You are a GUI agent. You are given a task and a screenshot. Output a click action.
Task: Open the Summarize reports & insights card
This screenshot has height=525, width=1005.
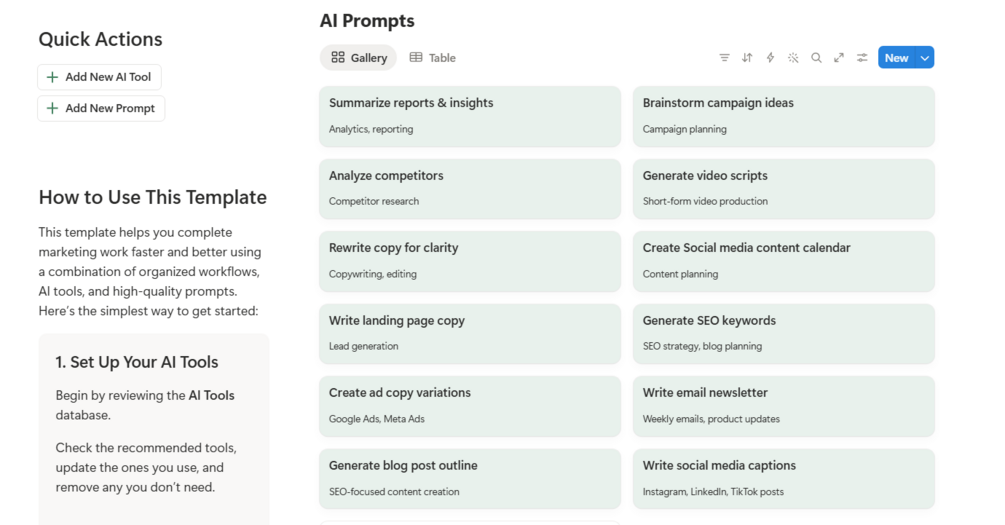point(470,116)
